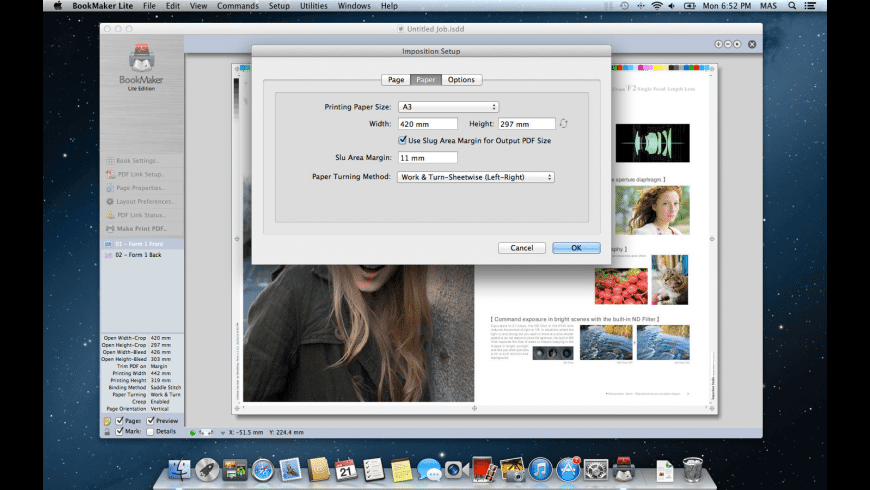Click the Layout Preferences gear icon
Viewport: 870px width, 490px height.
(x=108, y=201)
